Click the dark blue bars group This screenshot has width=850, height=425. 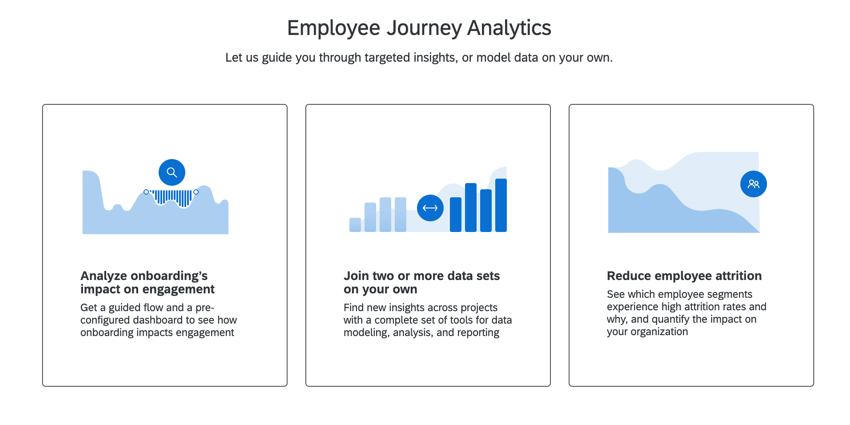(x=478, y=206)
